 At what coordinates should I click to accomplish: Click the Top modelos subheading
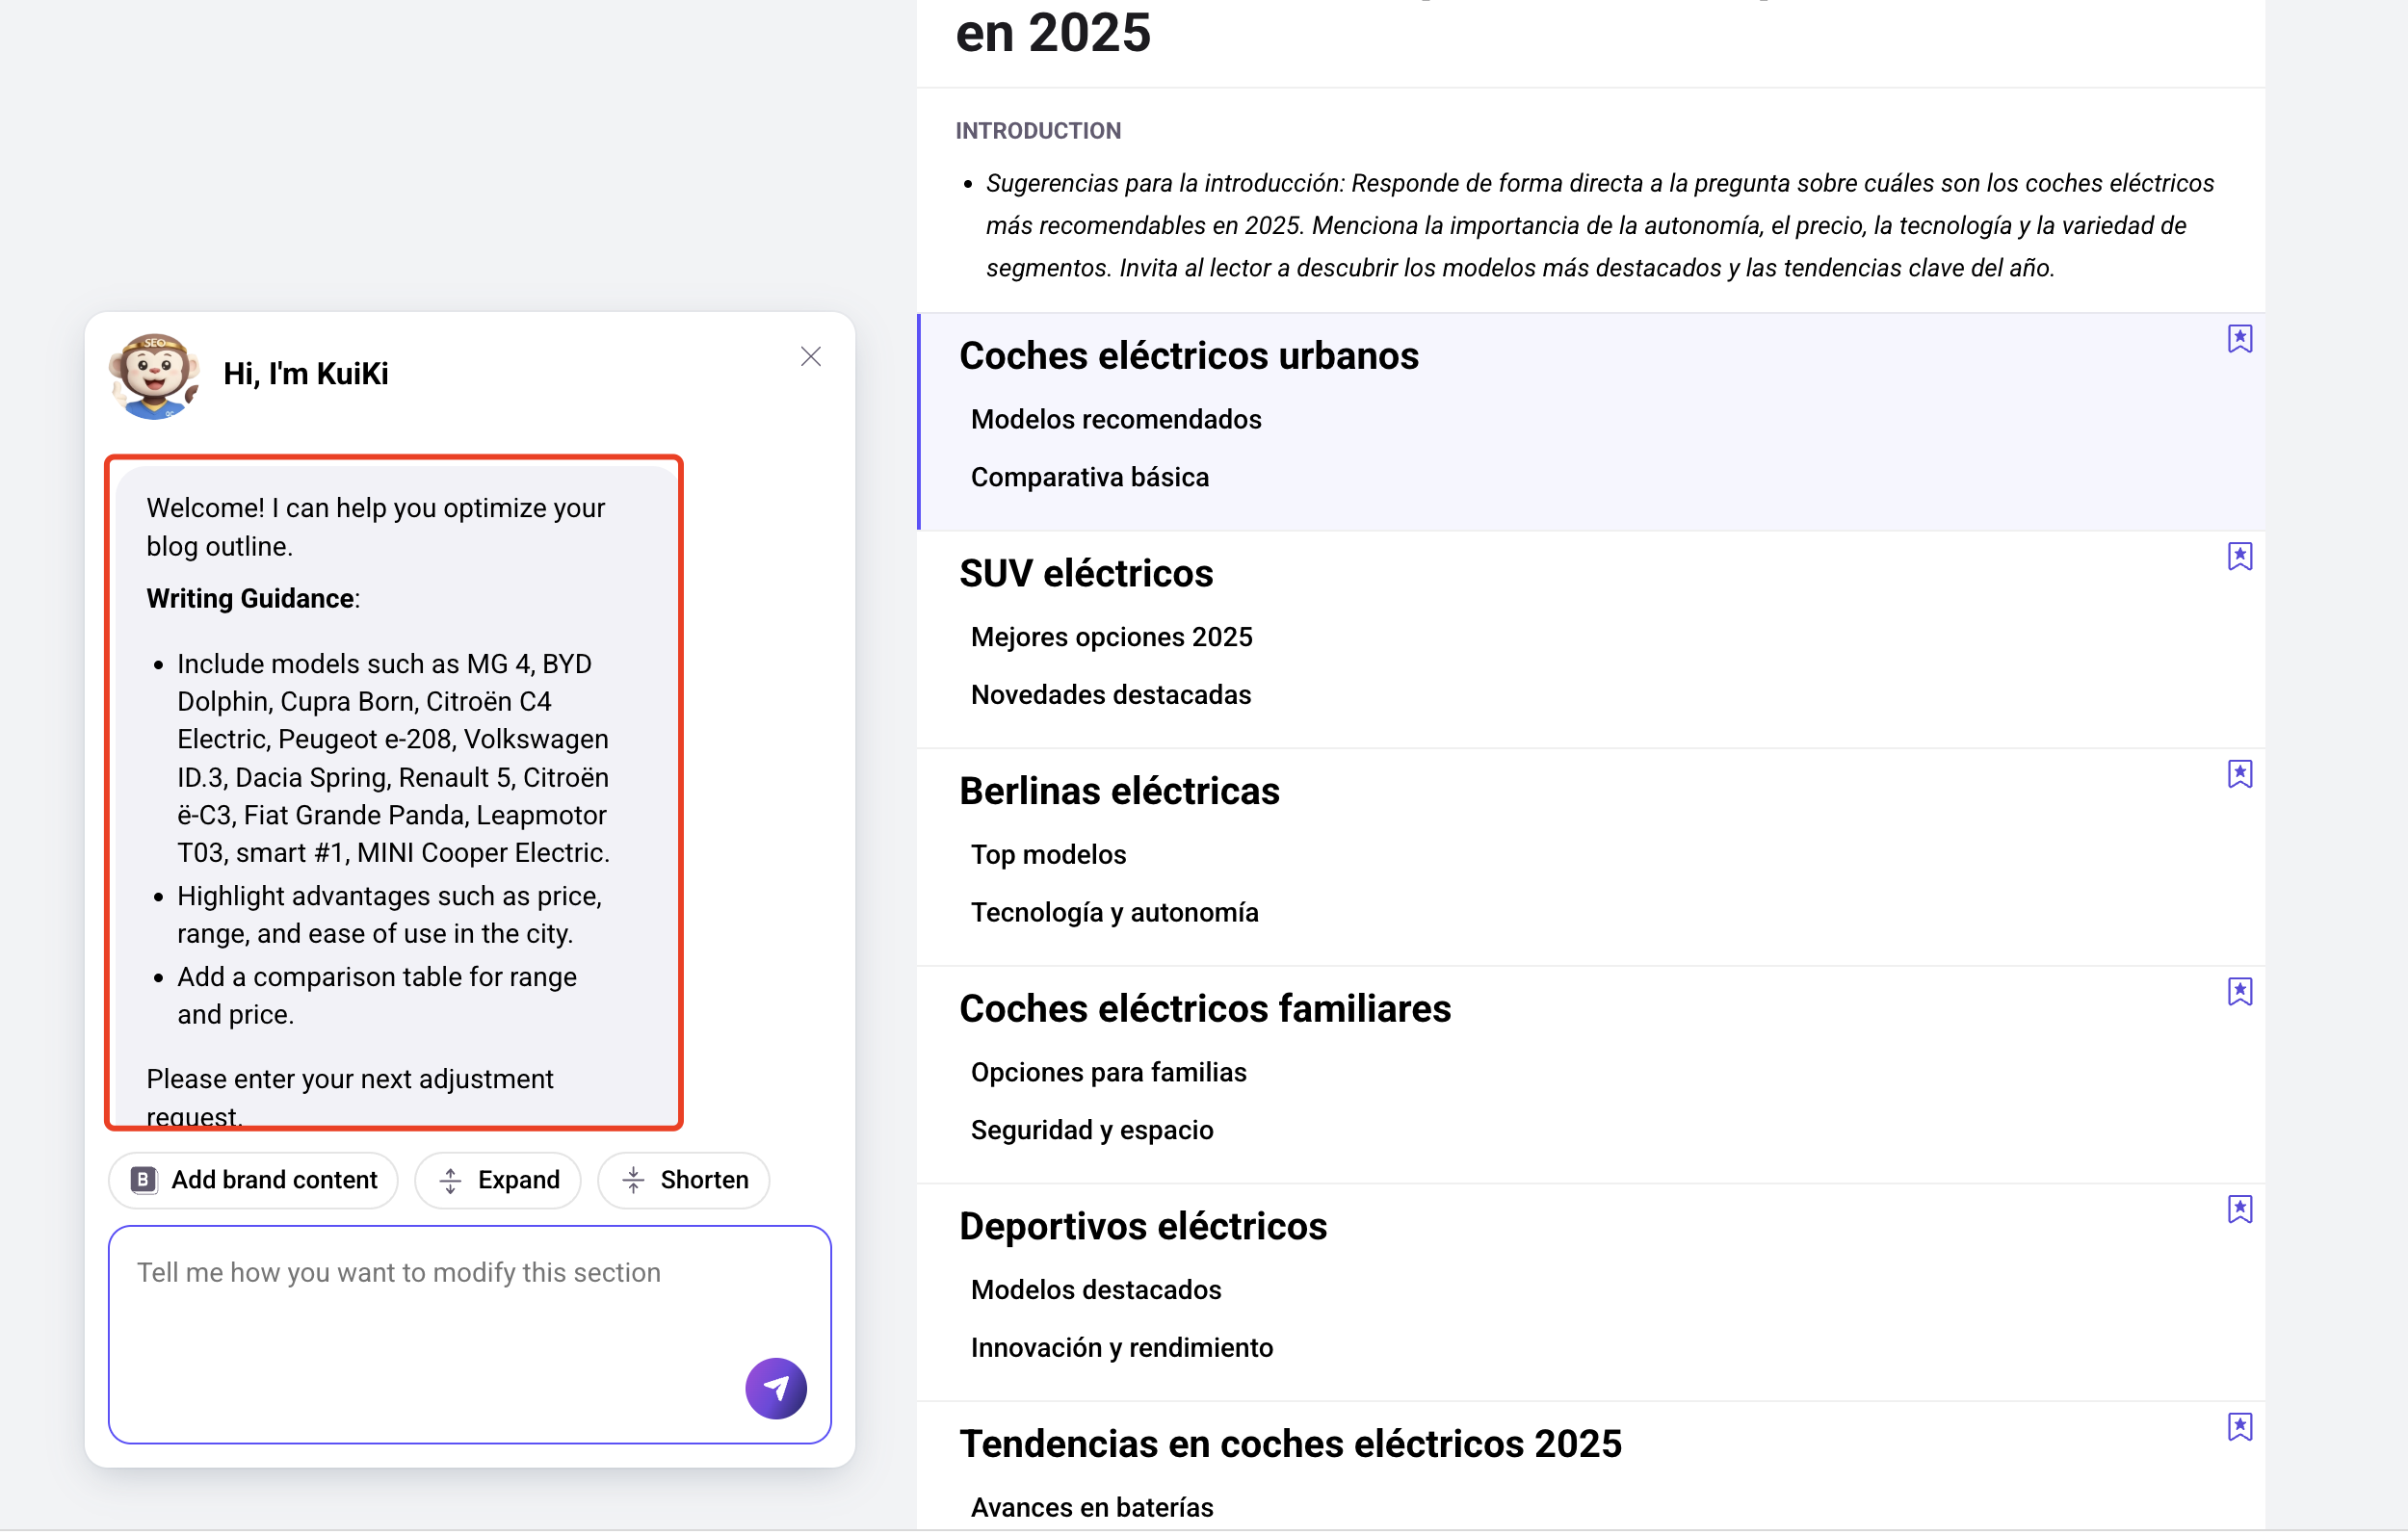point(1049,856)
